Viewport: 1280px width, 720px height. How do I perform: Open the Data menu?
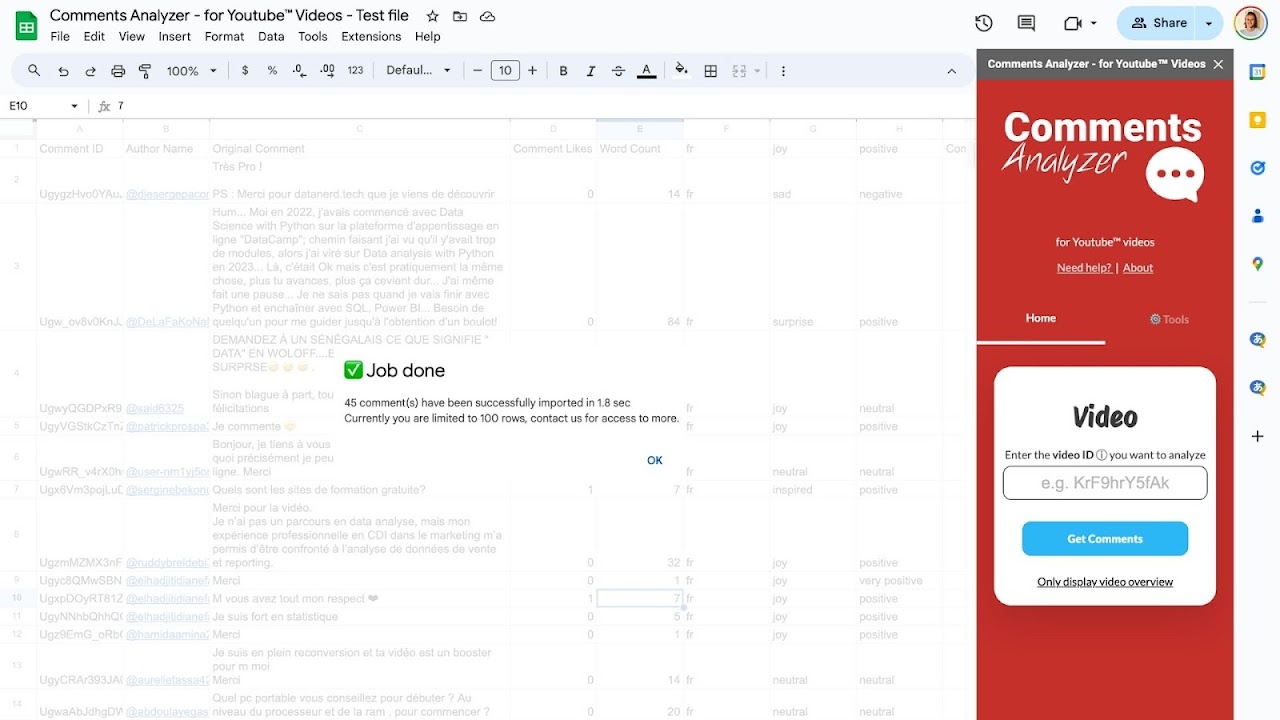tap(271, 37)
